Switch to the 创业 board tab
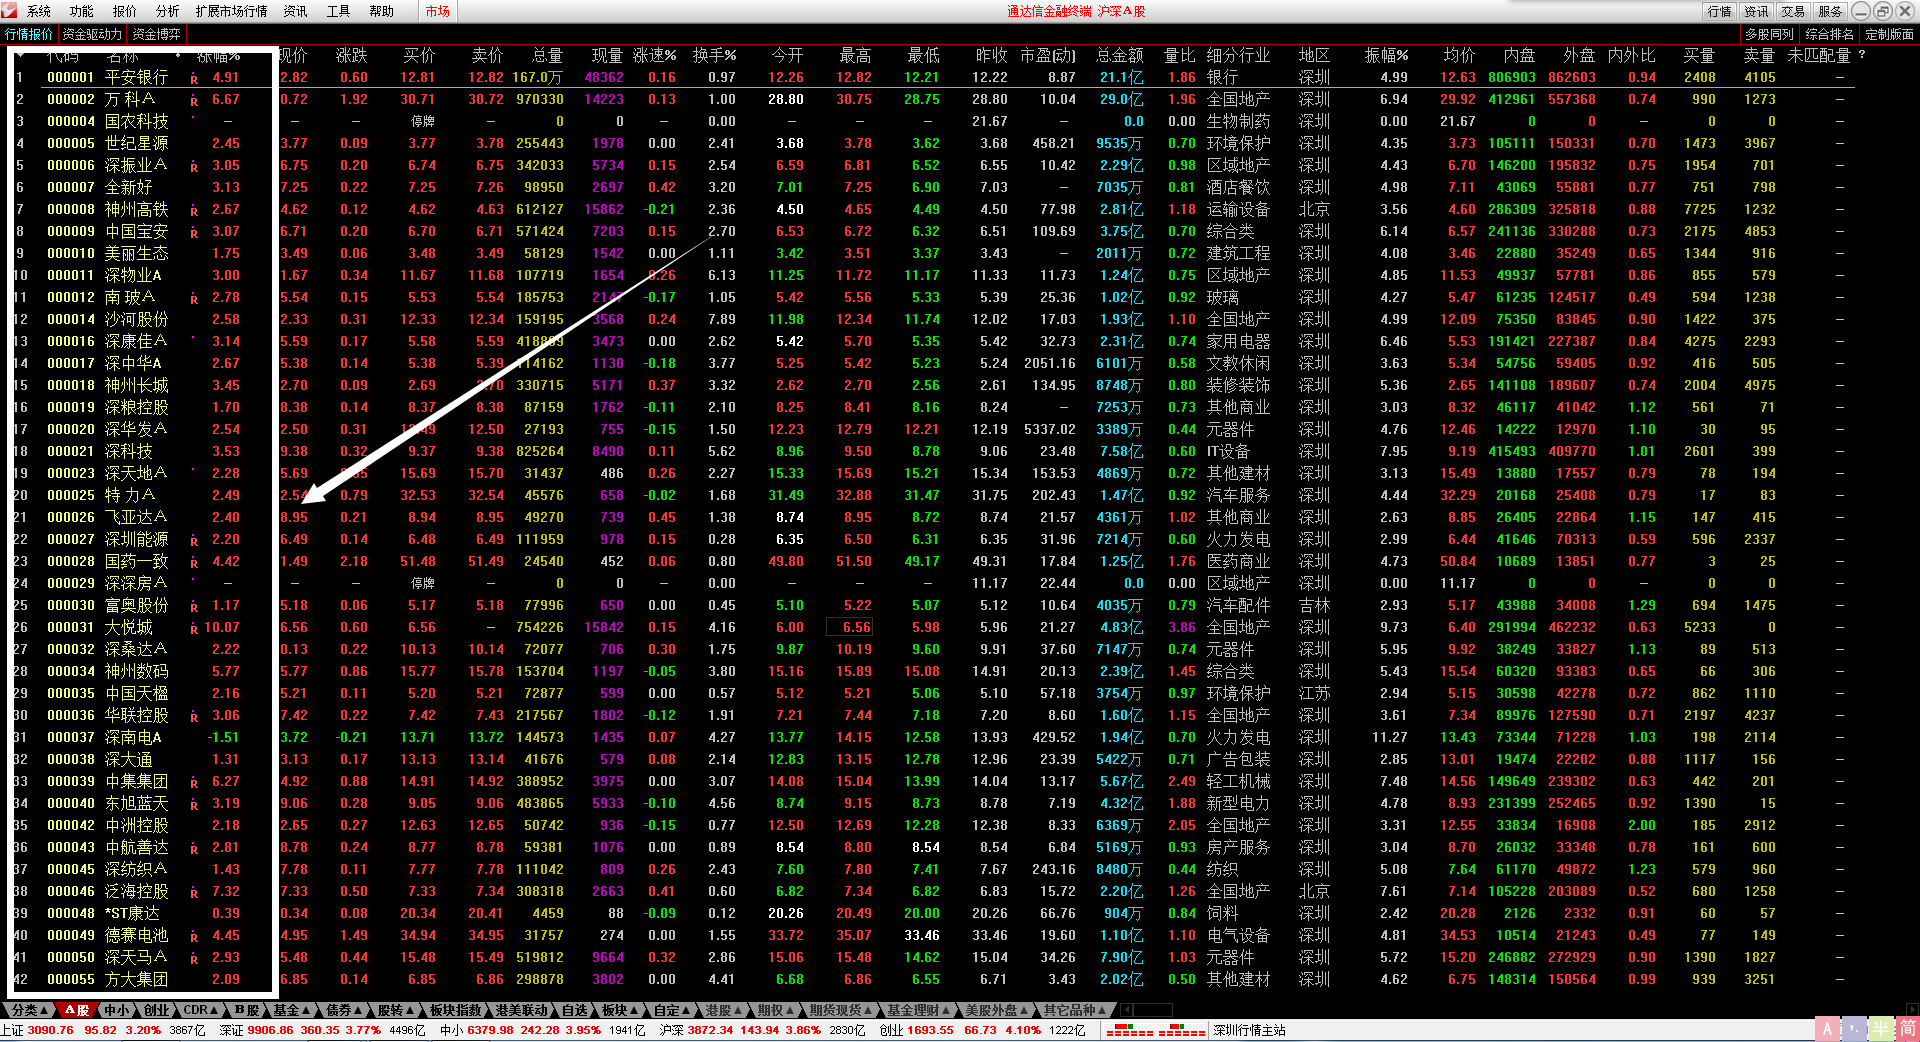Image resolution: width=1920 pixels, height=1042 pixels. click(x=156, y=1010)
